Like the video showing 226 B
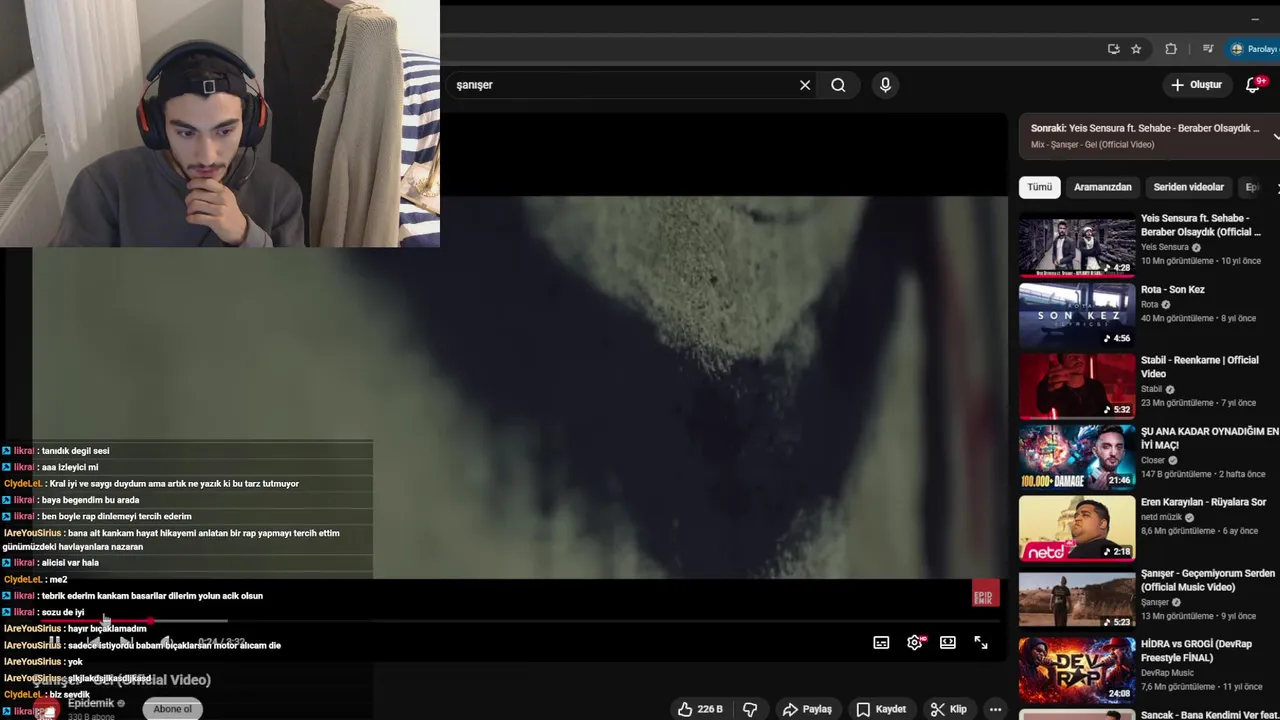This screenshot has height=720, width=1280. pyautogui.click(x=700, y=709)
